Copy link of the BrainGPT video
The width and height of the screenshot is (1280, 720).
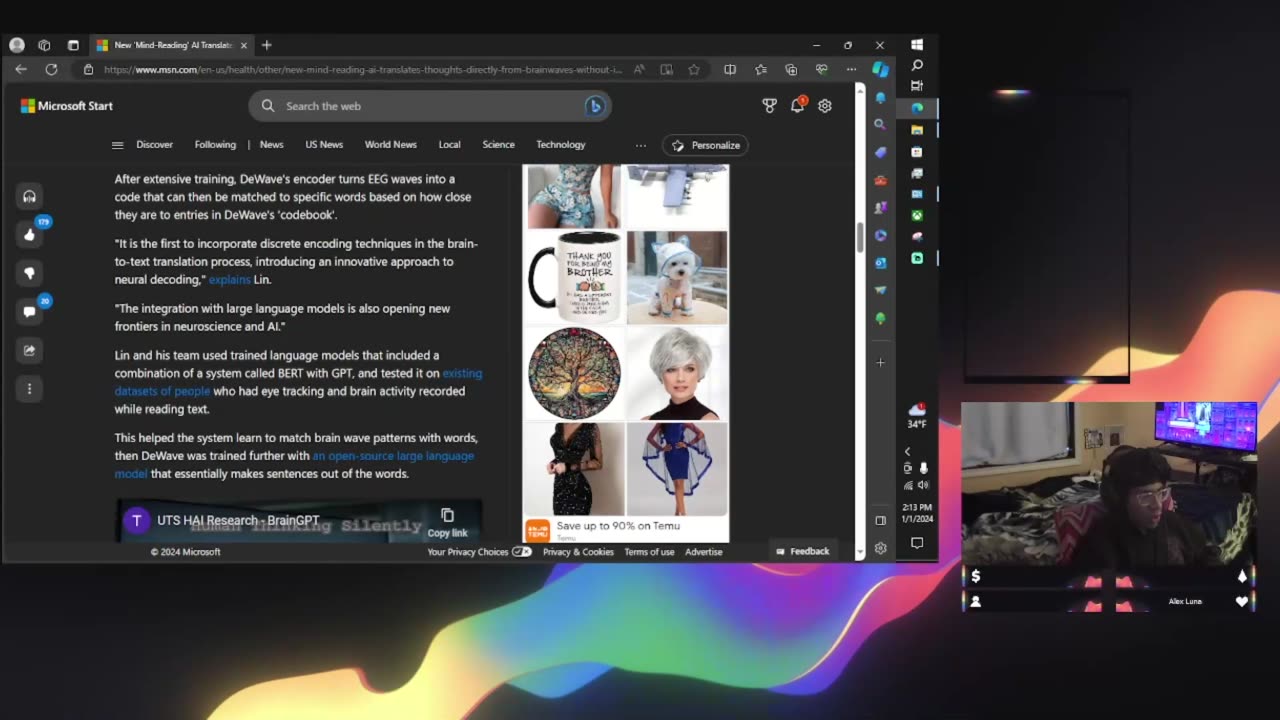(447, 523)
